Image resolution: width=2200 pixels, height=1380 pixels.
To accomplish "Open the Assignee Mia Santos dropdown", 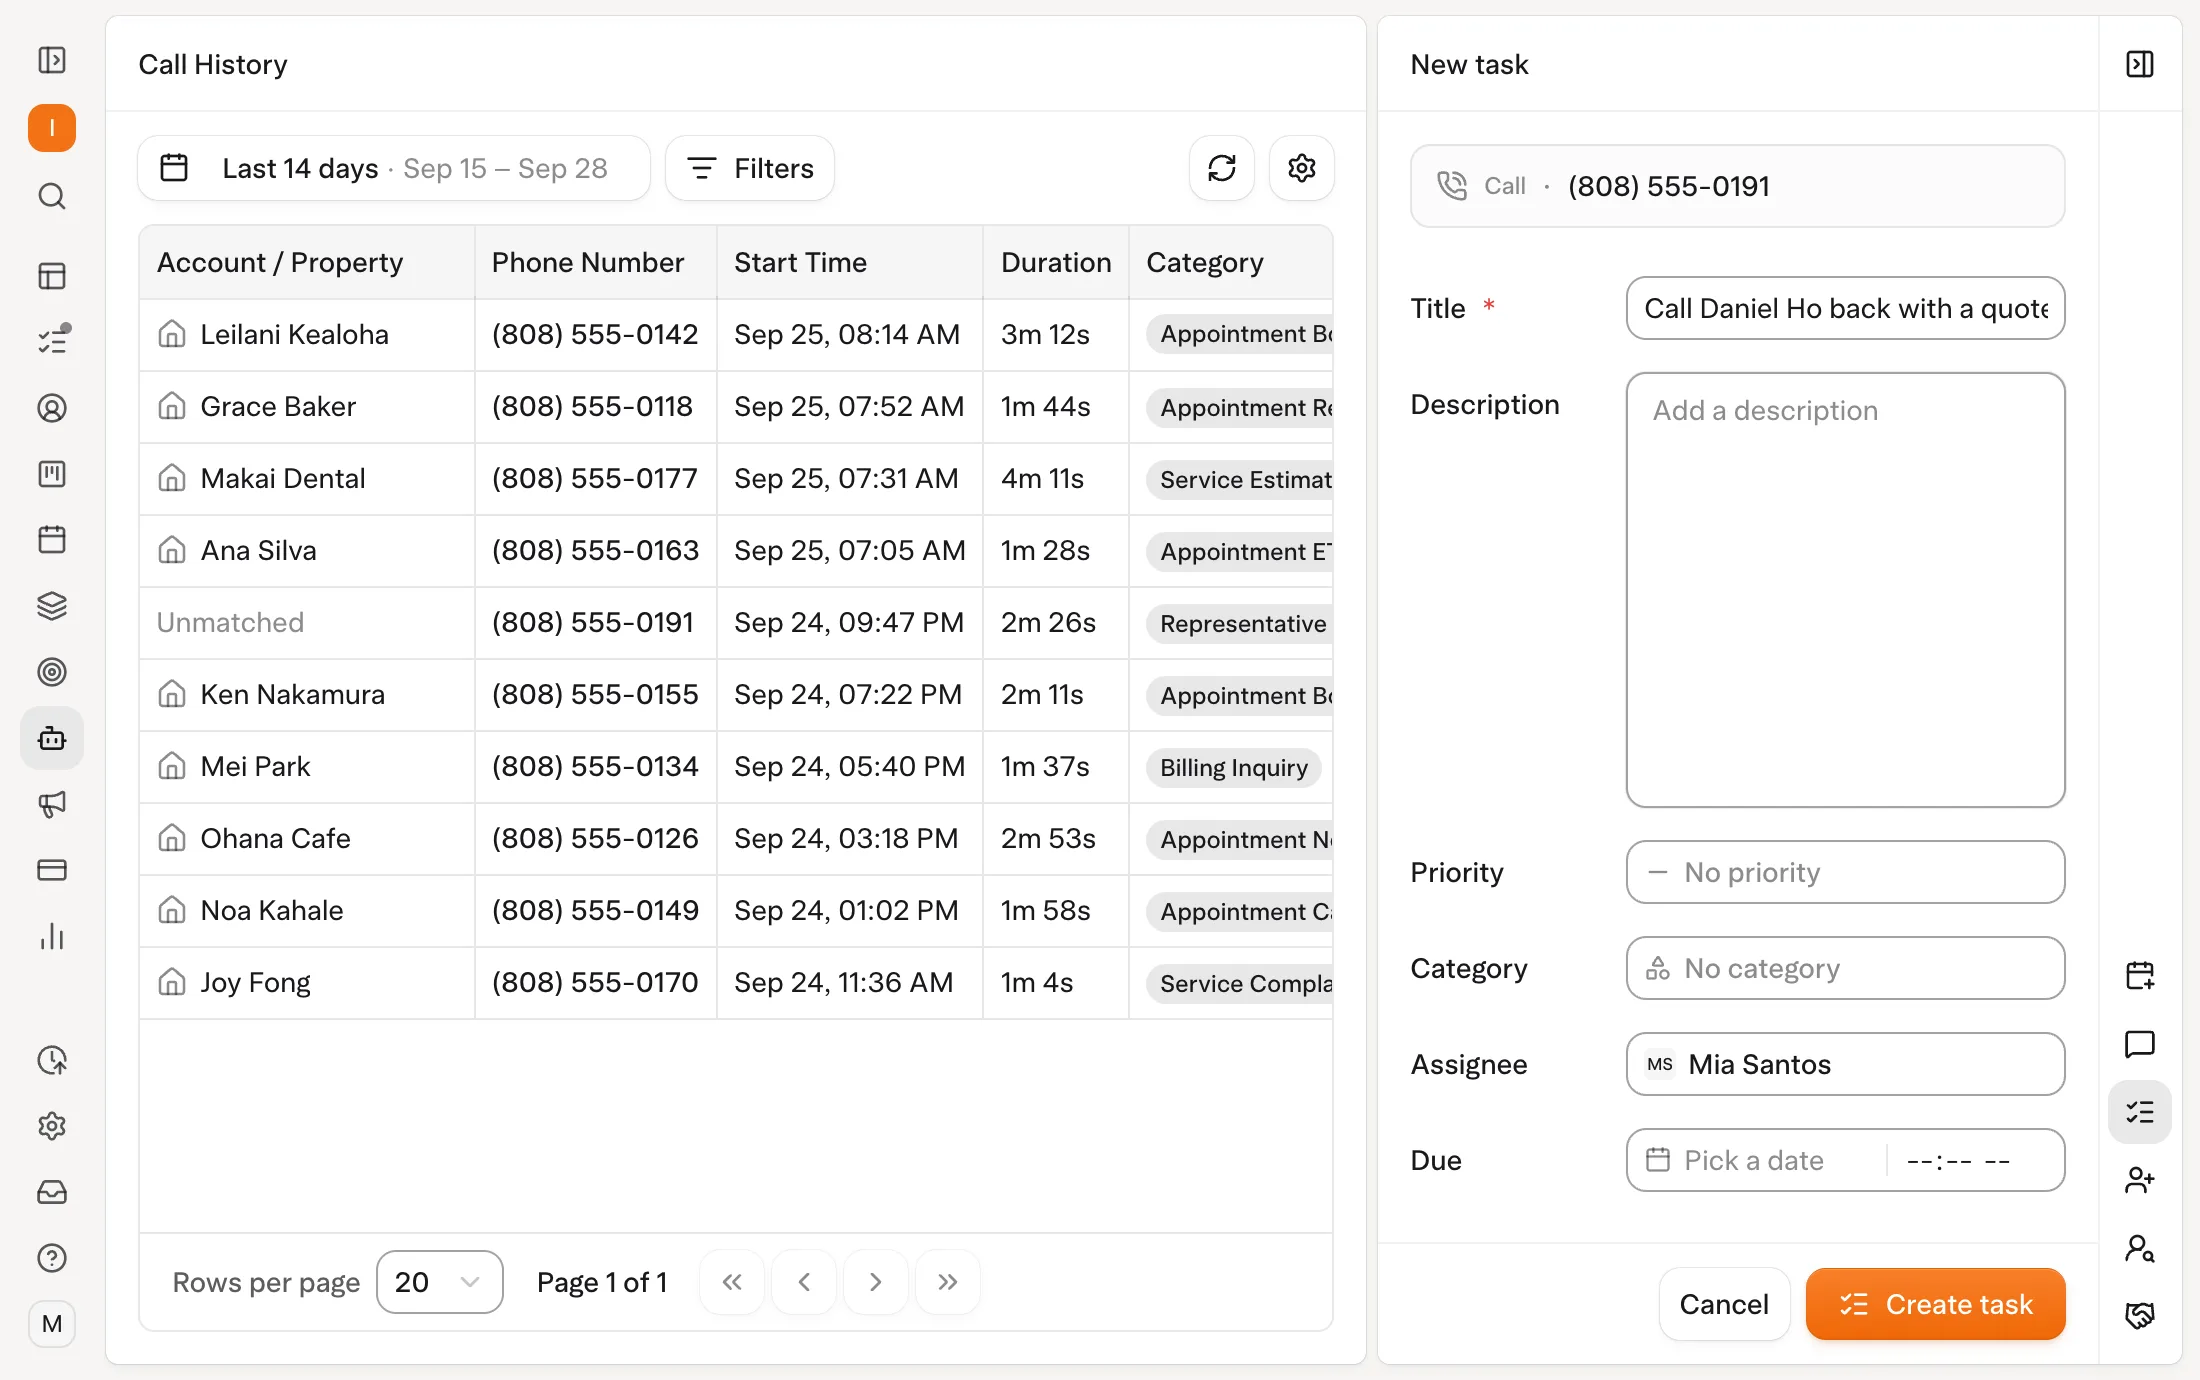I will tap(1846, 1064).
